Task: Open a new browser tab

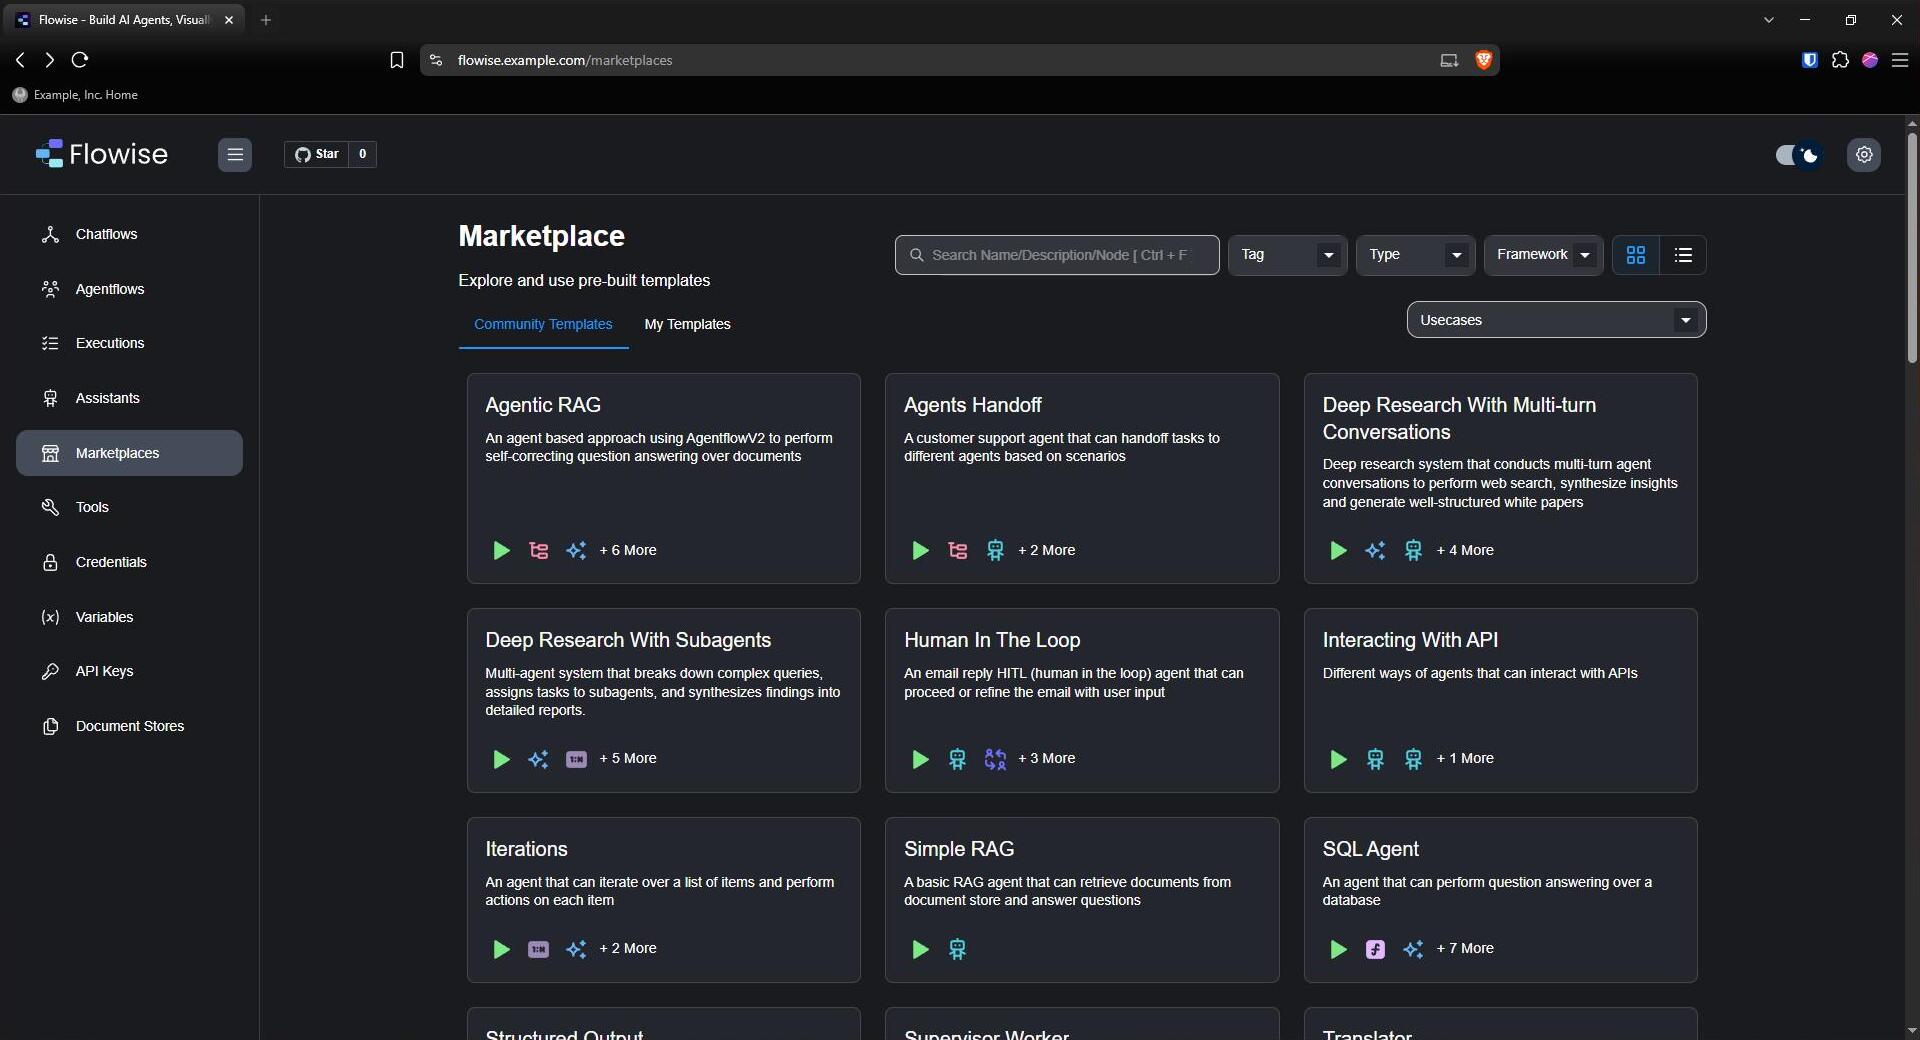Action: click(x=265, y=20)
